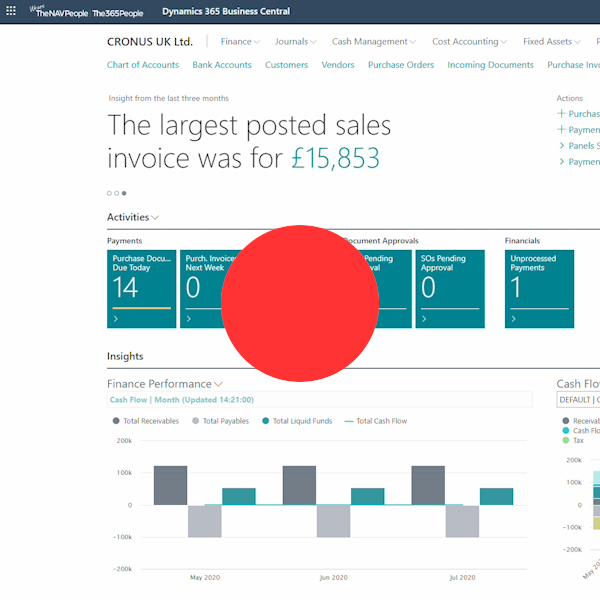Expand the Fixed Assets menu
This screenshot has width=600, height=600.
click(x=551, y=41)
